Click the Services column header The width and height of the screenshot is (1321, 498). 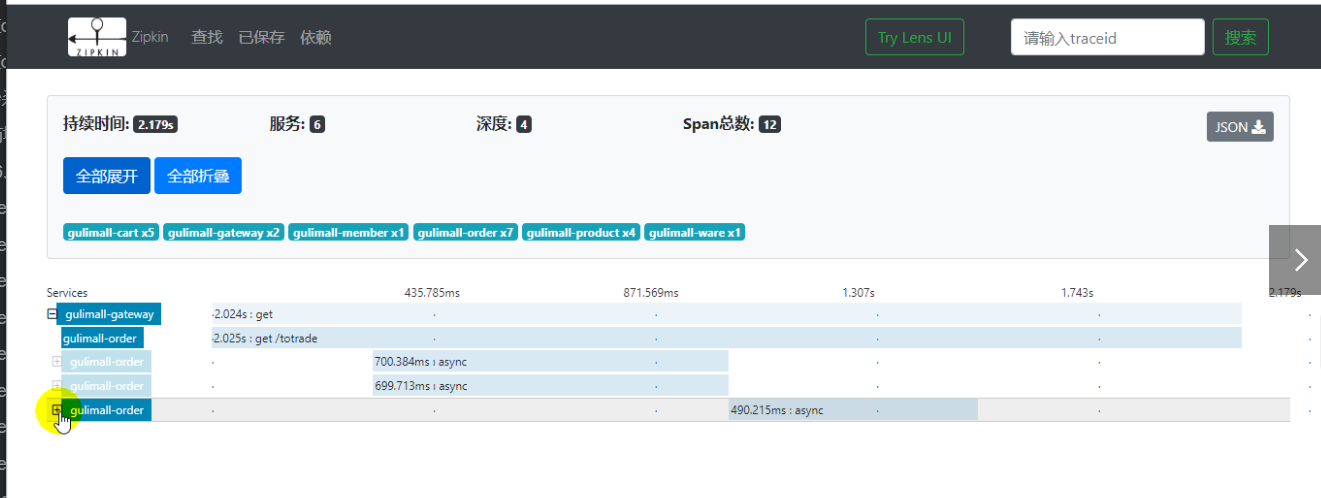click(67, 293)
